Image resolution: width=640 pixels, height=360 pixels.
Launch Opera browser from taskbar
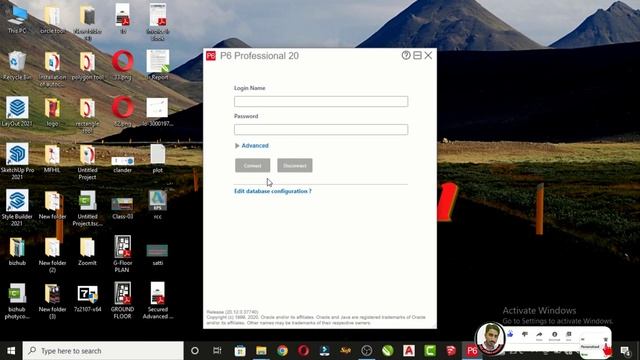[x=303, y=351]
